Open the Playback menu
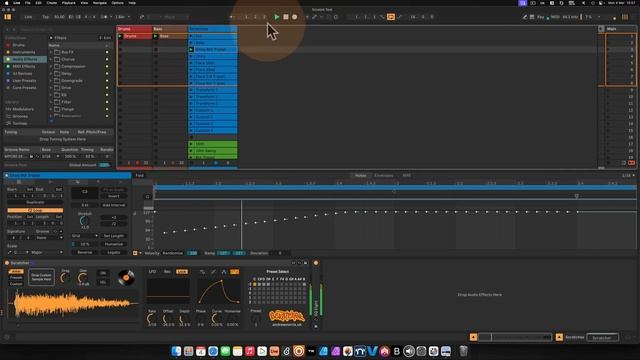The image size is (640, 360). [x=69, y=3]
